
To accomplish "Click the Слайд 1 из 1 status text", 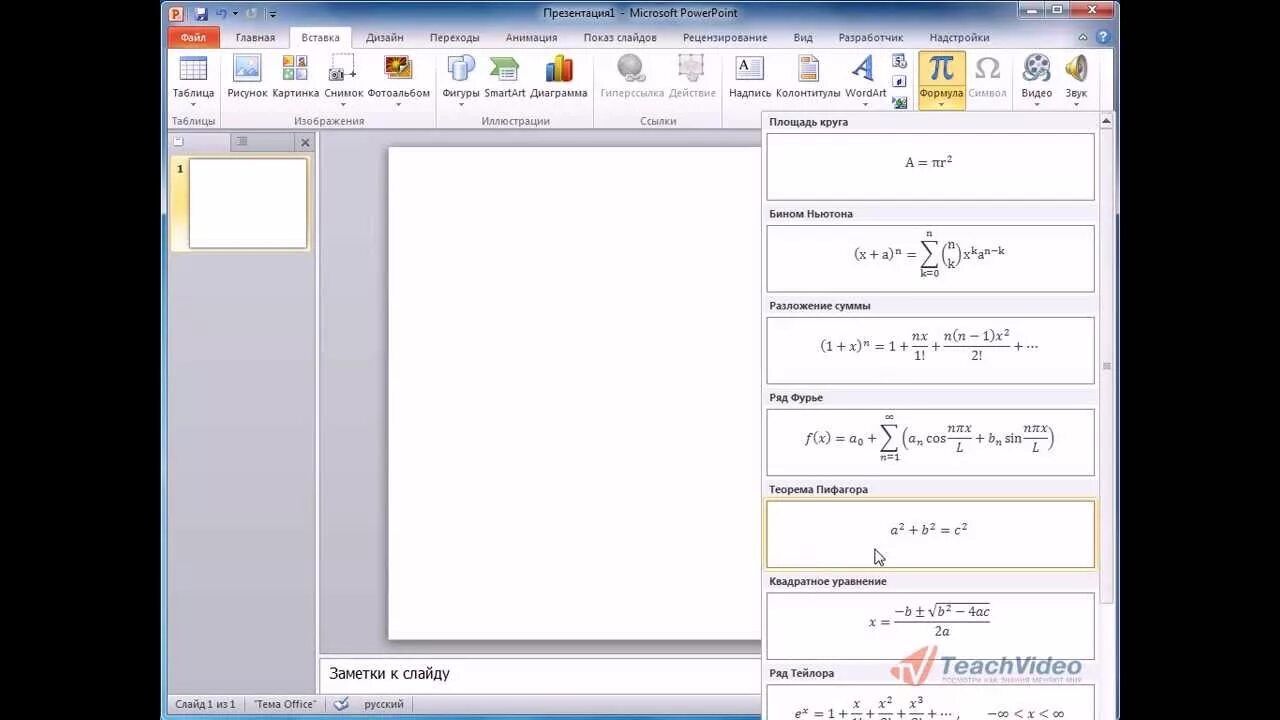I will click(x=206, y=704).
